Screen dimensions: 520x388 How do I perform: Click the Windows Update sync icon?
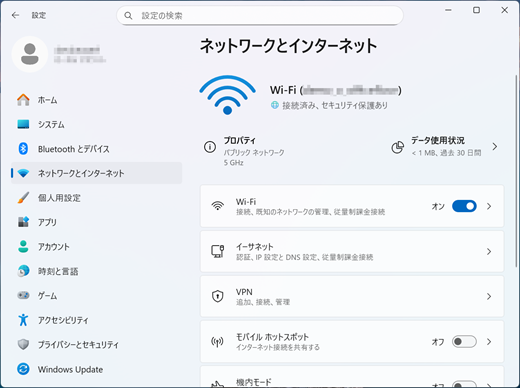click(x=23, y=369)
